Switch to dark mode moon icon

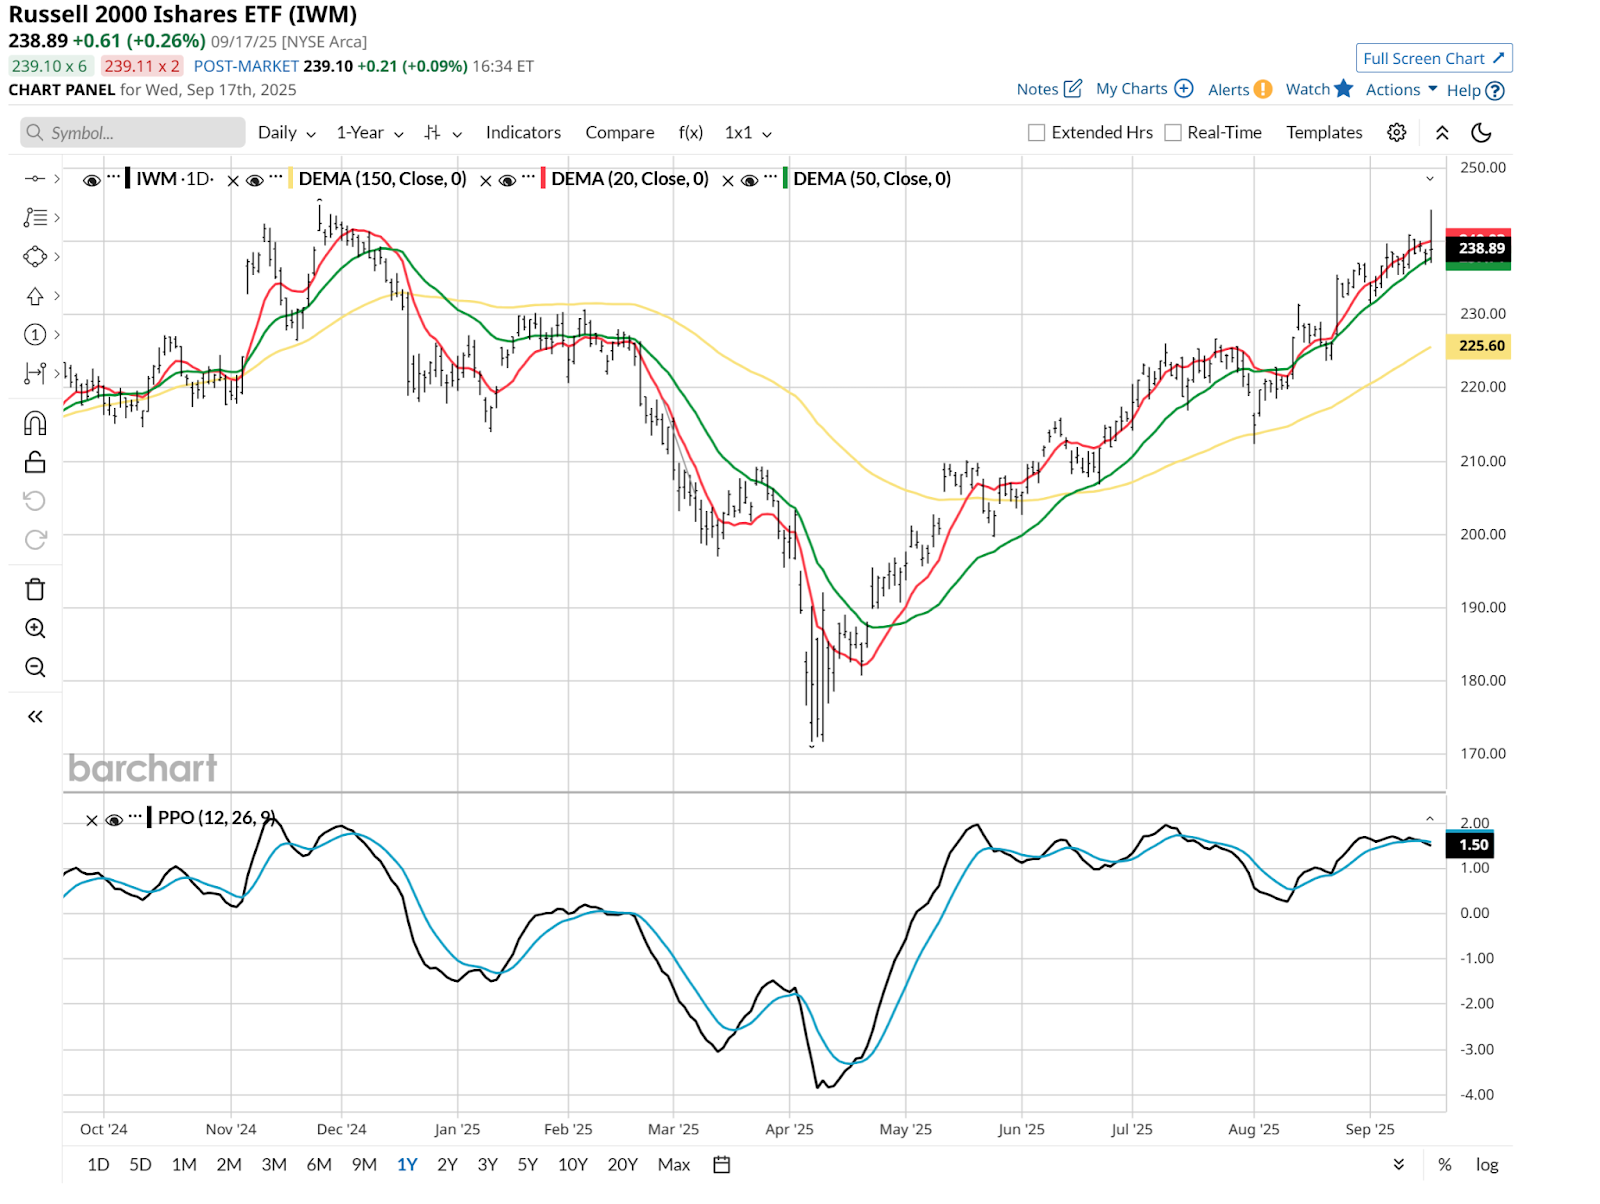tap(1482, 132)
